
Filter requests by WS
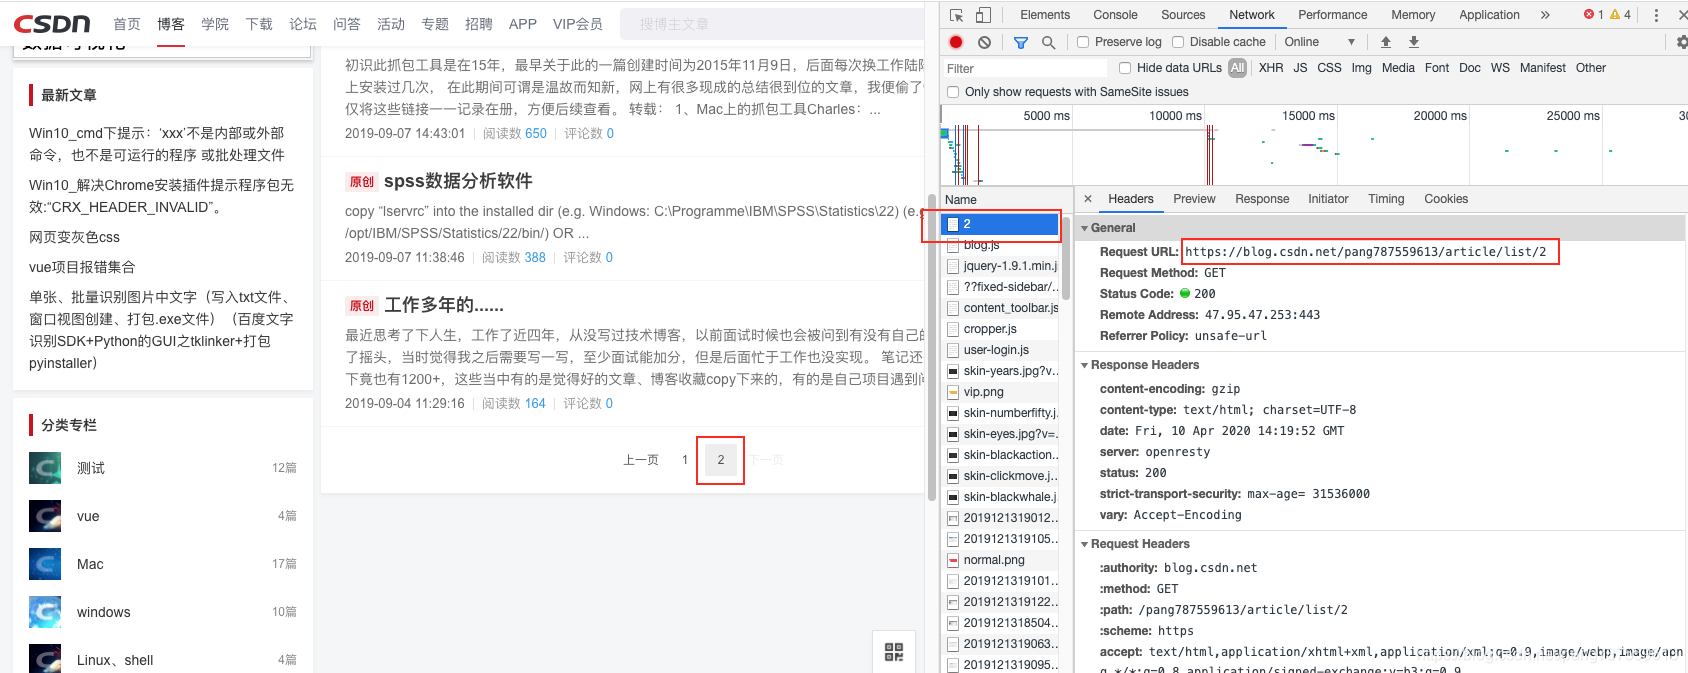1500,68
